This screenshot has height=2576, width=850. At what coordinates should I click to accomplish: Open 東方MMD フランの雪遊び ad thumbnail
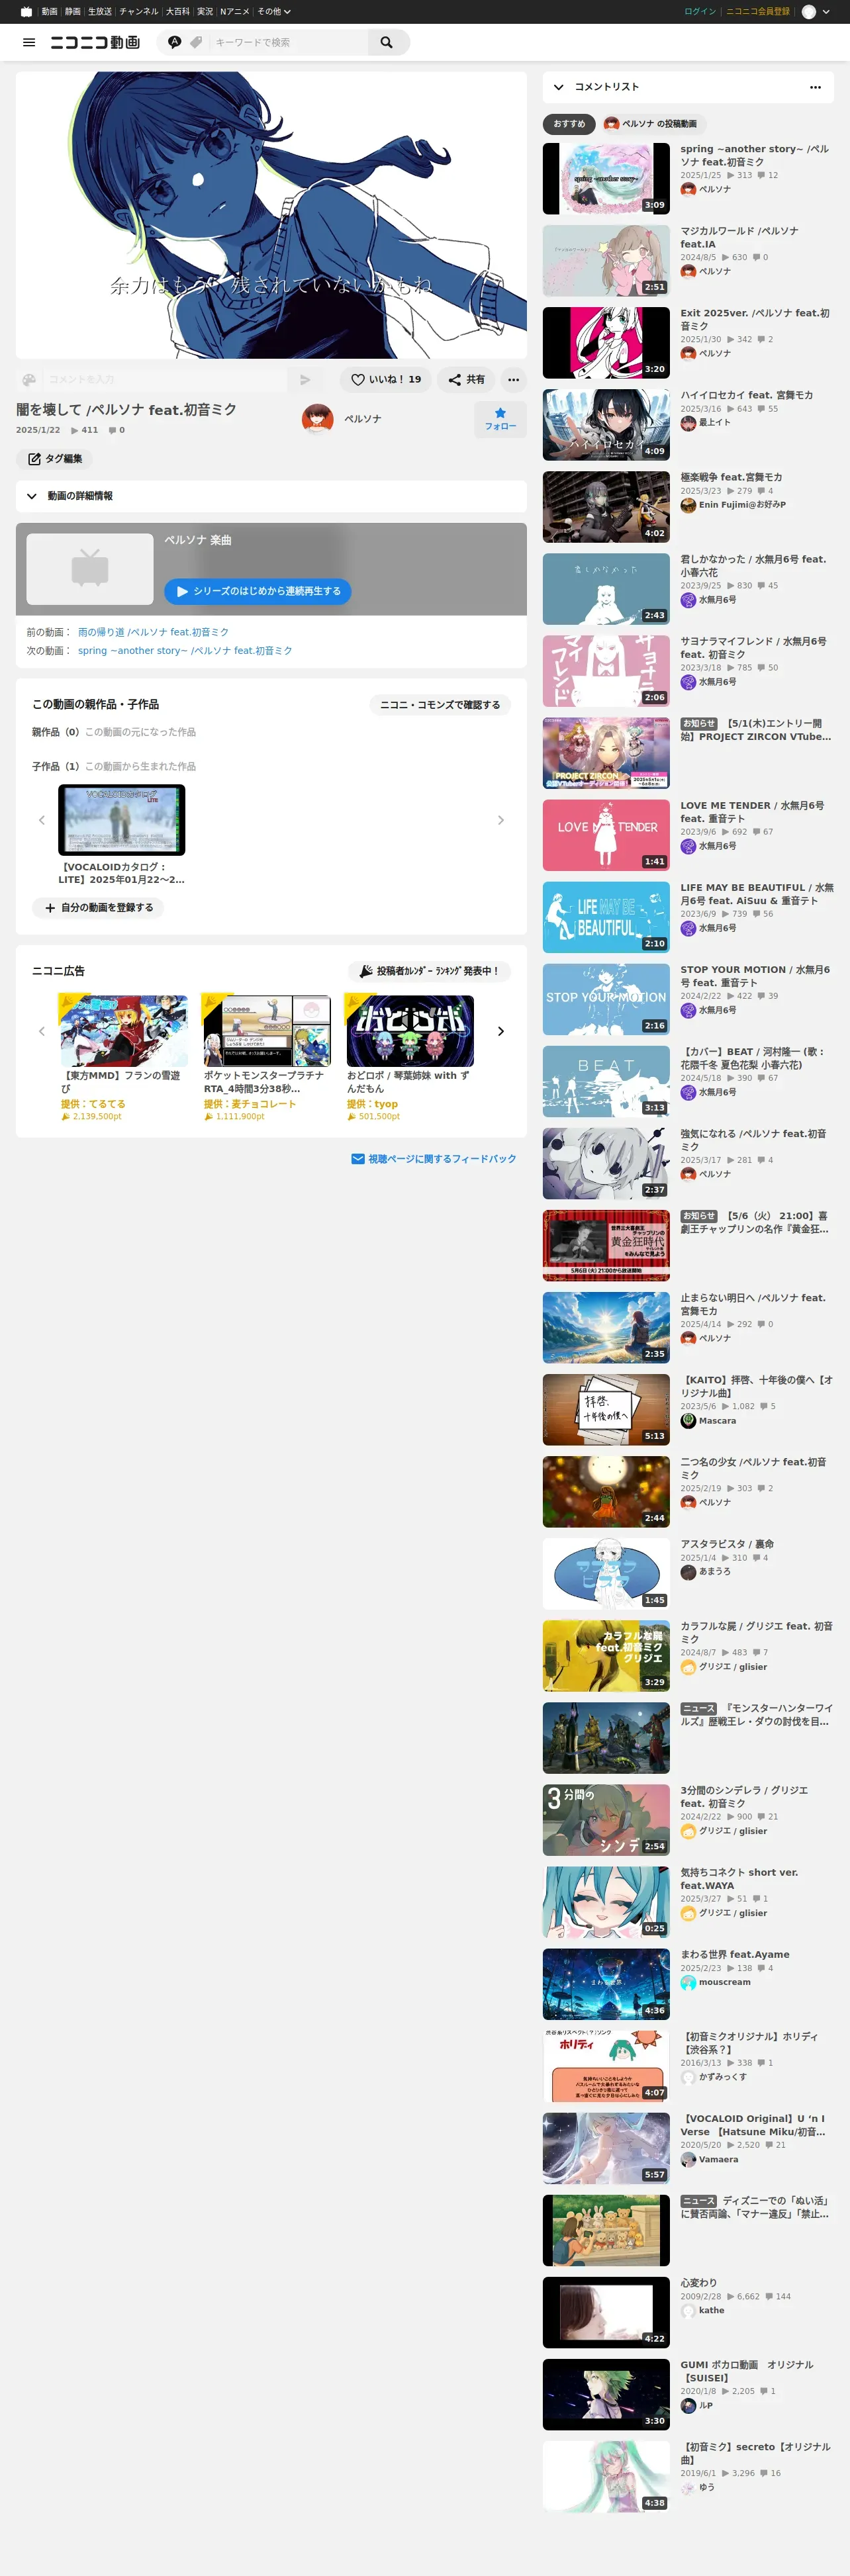[x=123, y=1031]
